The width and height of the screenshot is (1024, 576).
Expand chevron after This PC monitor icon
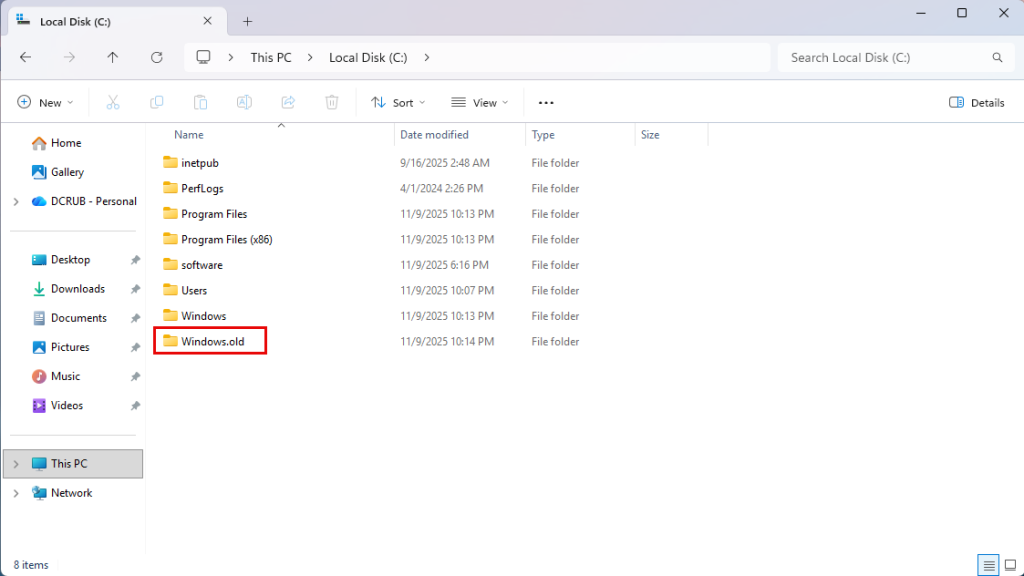231,57
